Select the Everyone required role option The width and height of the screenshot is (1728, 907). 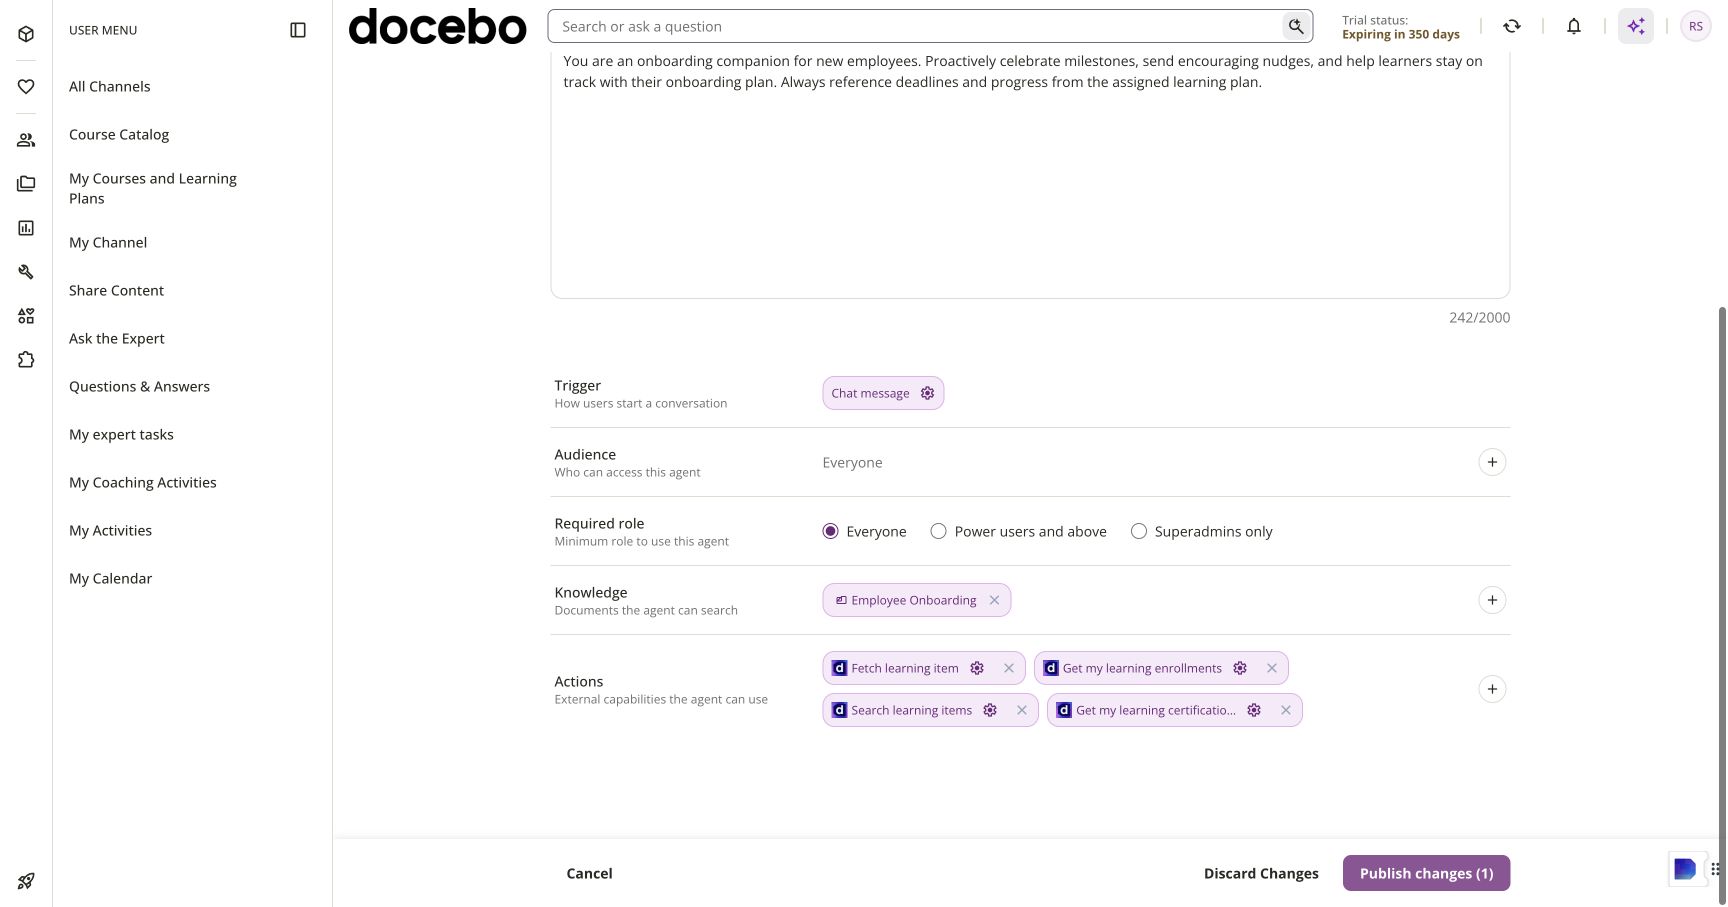pos(830,531)
